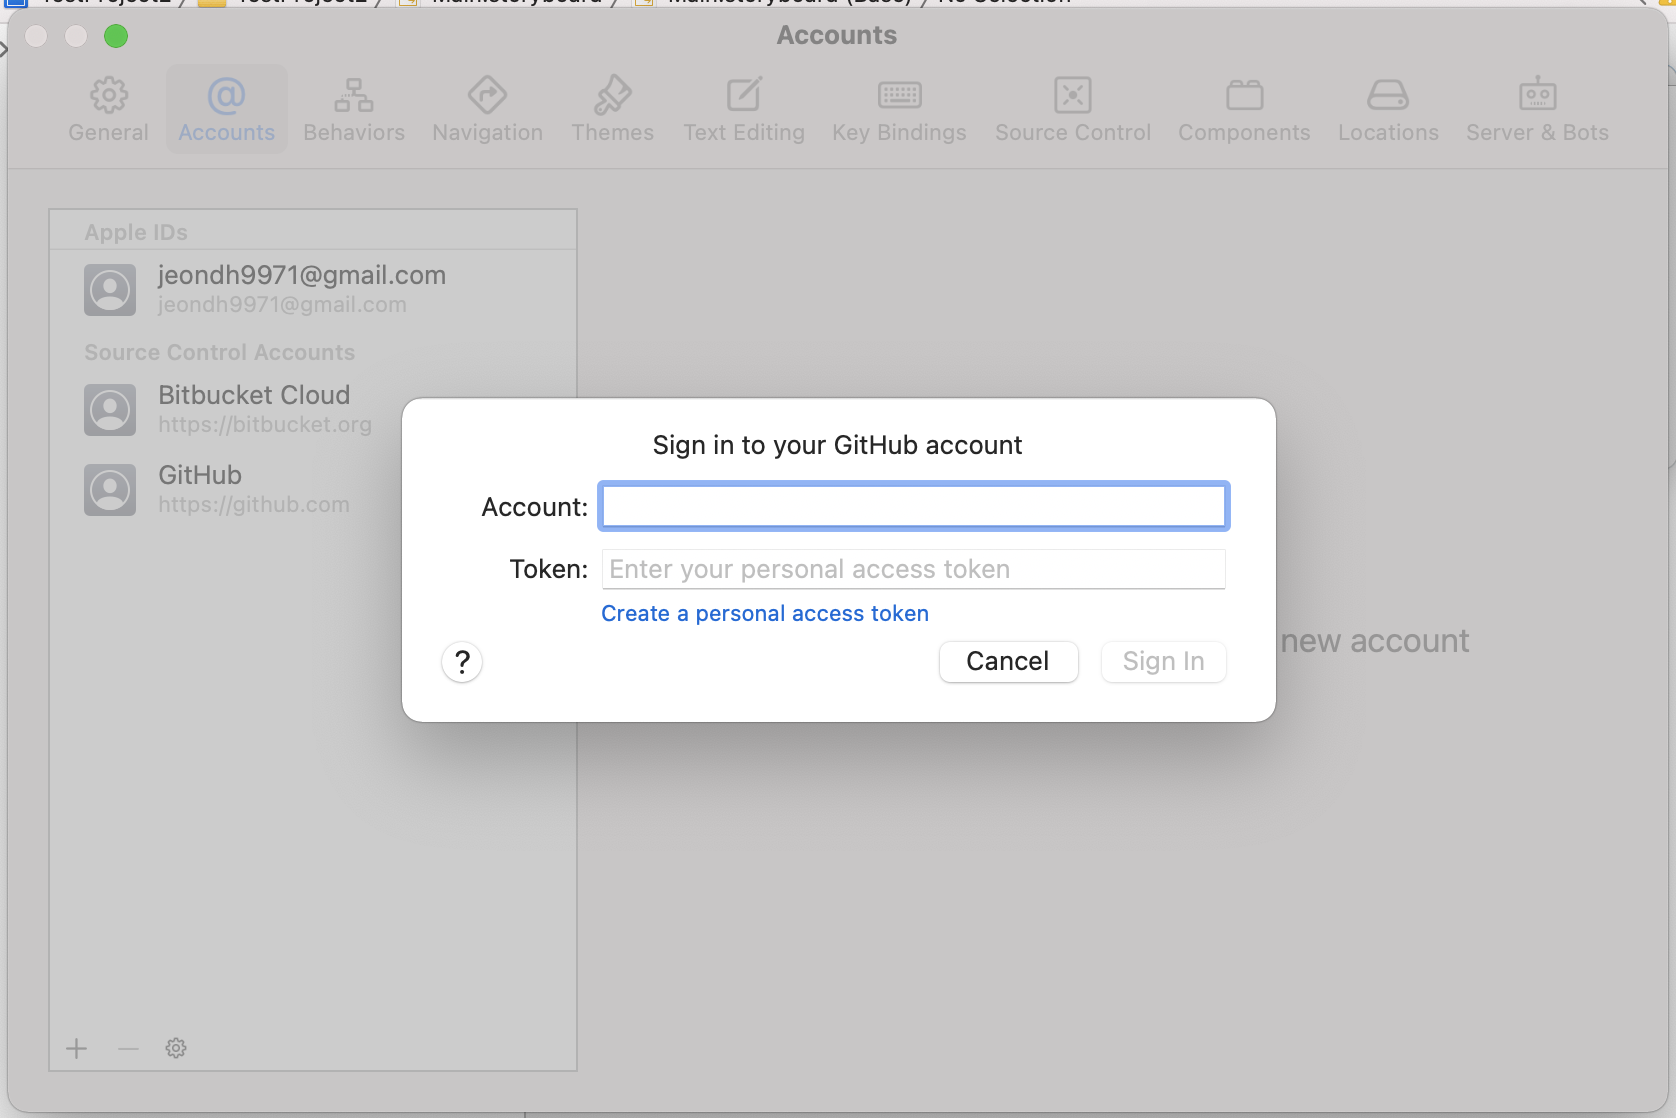Focus the Account input field

click(x=914, y=506)
